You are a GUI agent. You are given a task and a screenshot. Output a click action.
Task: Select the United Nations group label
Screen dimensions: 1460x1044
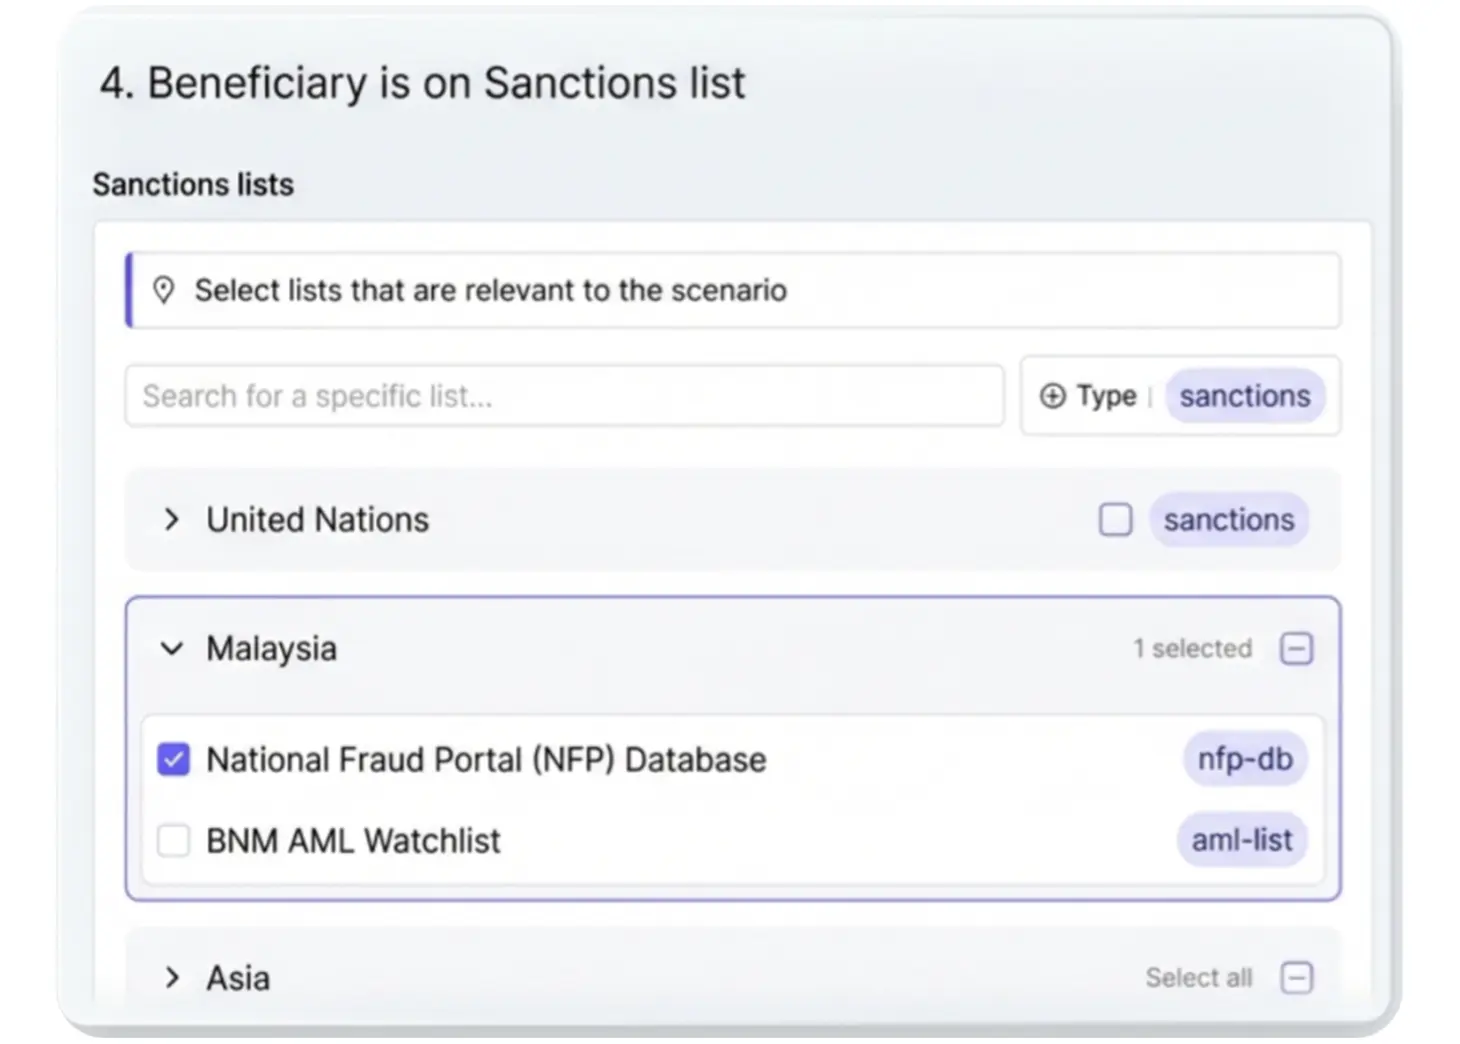(x=317, y=520)
